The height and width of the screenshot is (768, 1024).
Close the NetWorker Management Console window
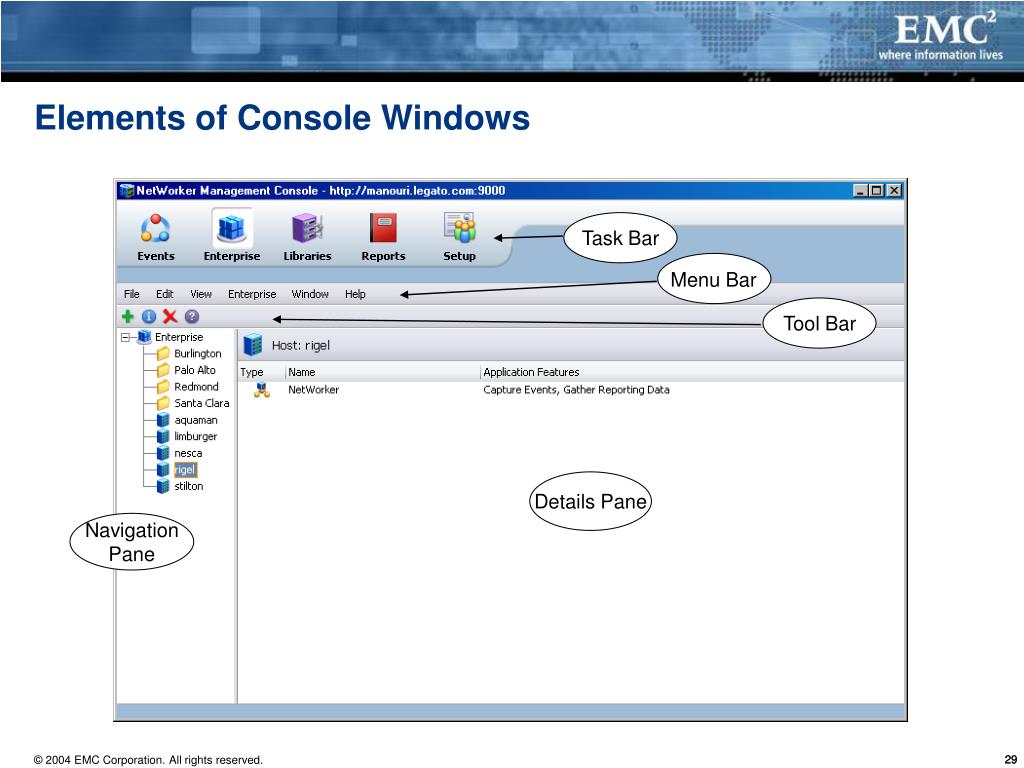tap(894, 191)
